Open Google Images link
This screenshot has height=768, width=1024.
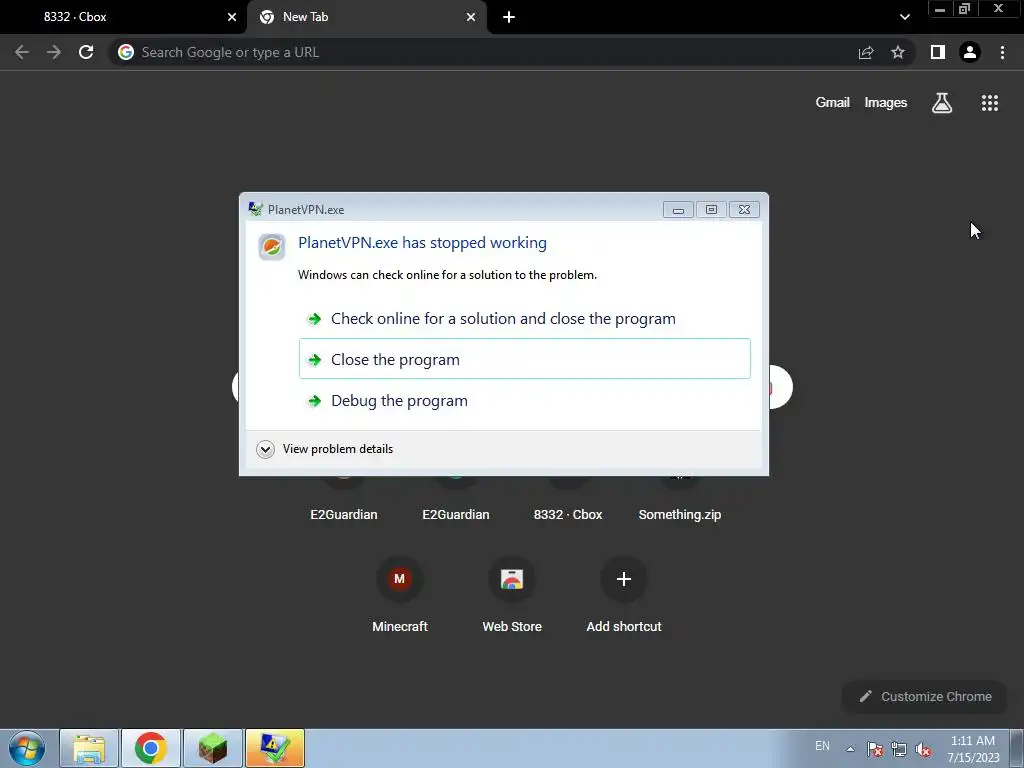886,103
